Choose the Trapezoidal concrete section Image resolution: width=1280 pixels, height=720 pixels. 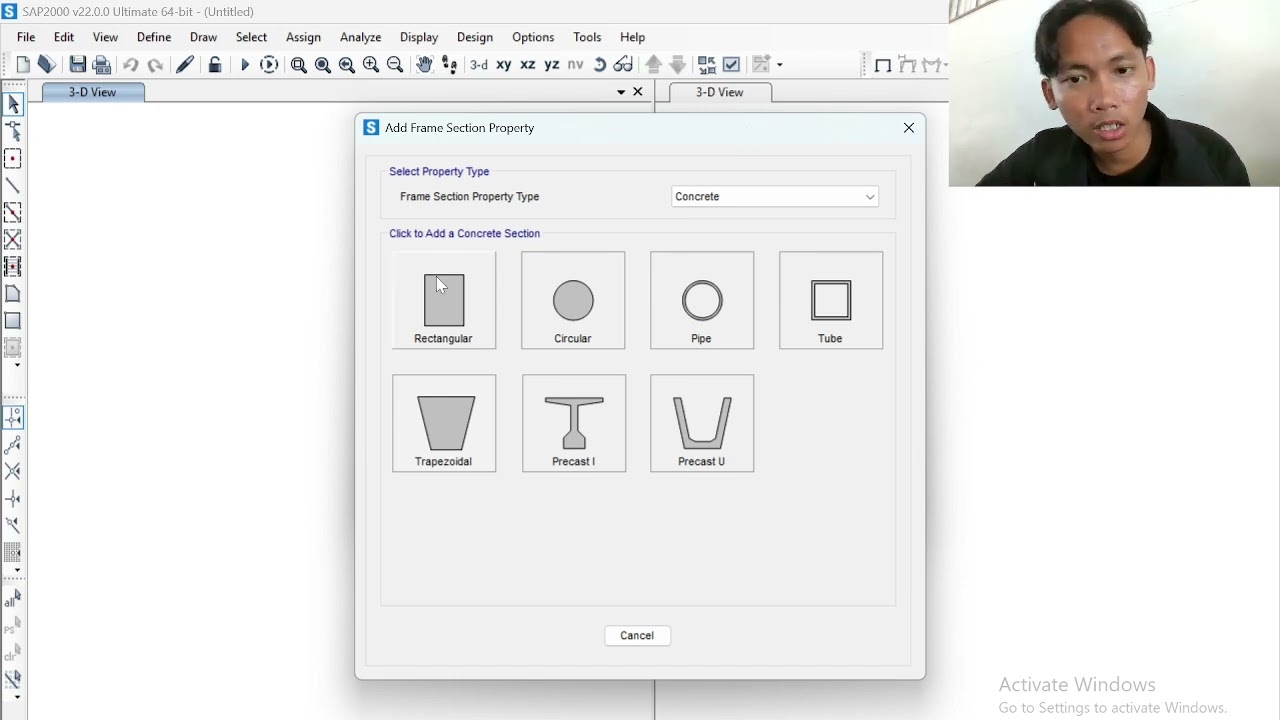point(444,423)
